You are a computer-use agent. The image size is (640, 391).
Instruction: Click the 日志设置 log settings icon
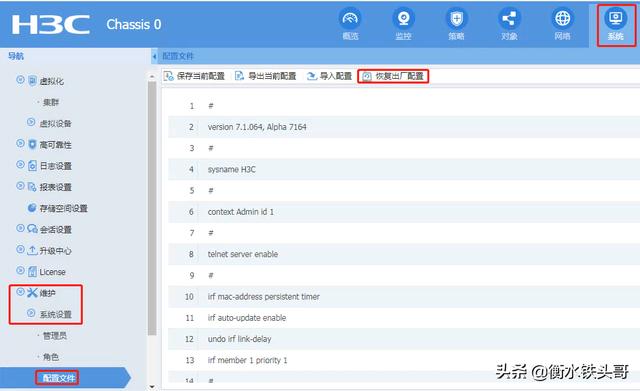[33, 165]
